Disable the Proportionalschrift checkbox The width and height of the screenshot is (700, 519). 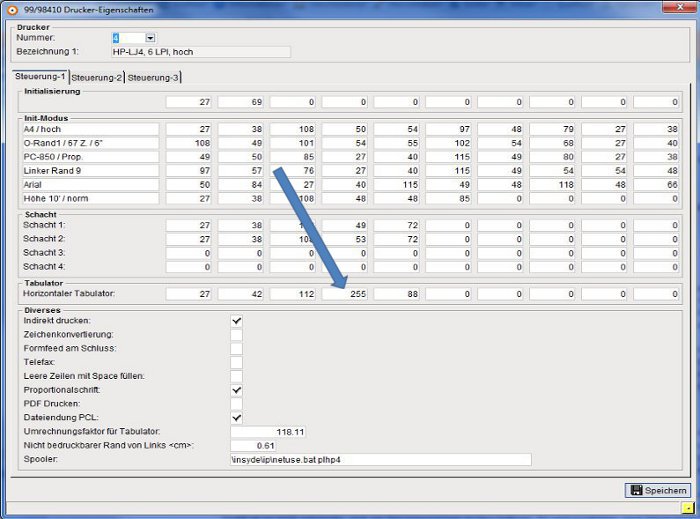[237, 390]
